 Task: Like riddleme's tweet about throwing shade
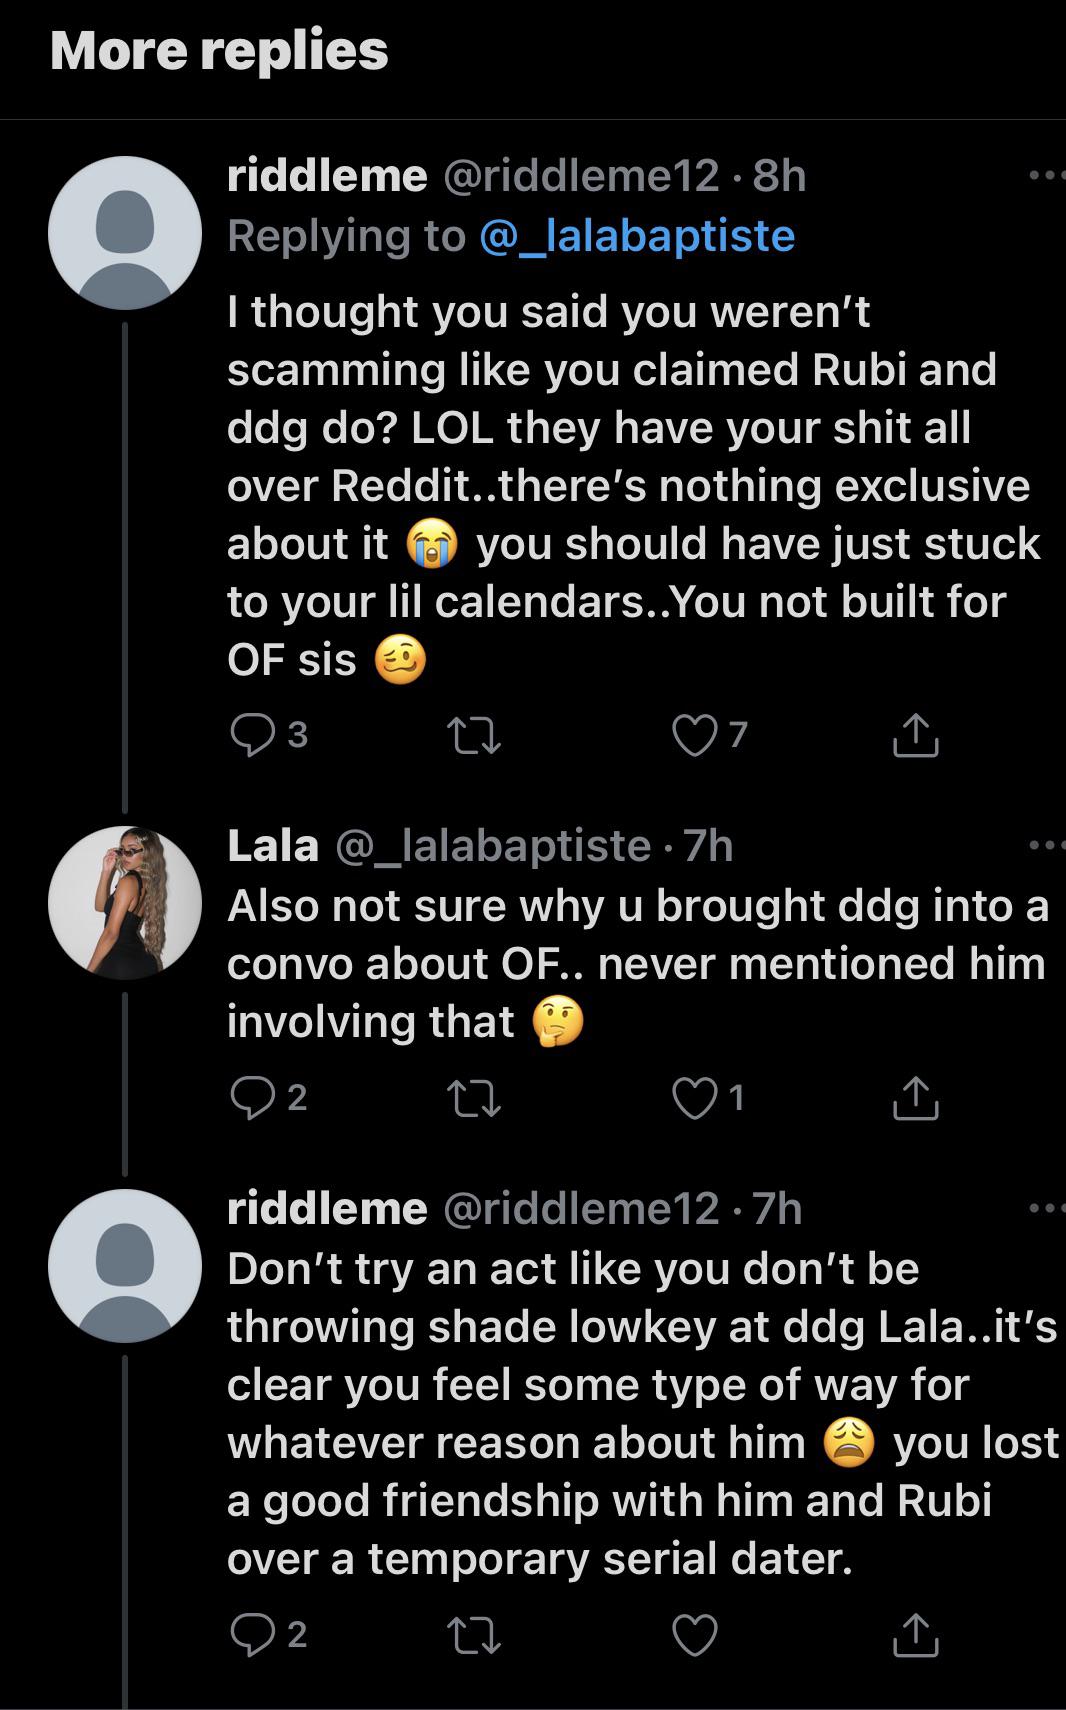pyautogui.click(x=694, y=1635)
